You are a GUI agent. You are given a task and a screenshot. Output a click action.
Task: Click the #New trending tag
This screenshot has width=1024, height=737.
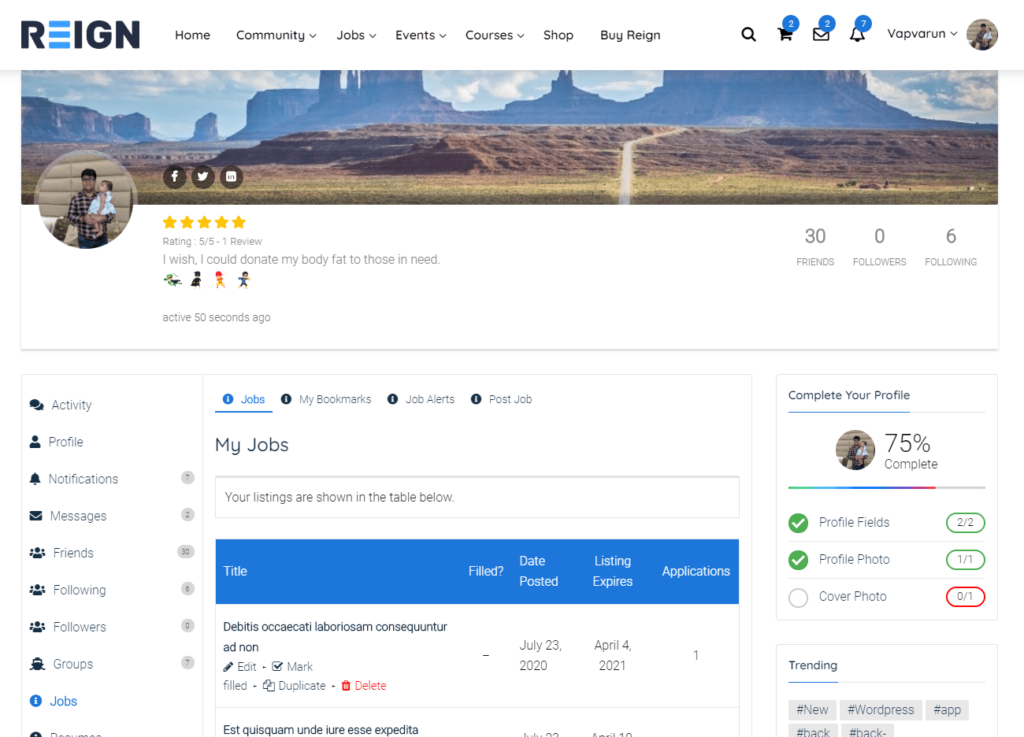812,710
